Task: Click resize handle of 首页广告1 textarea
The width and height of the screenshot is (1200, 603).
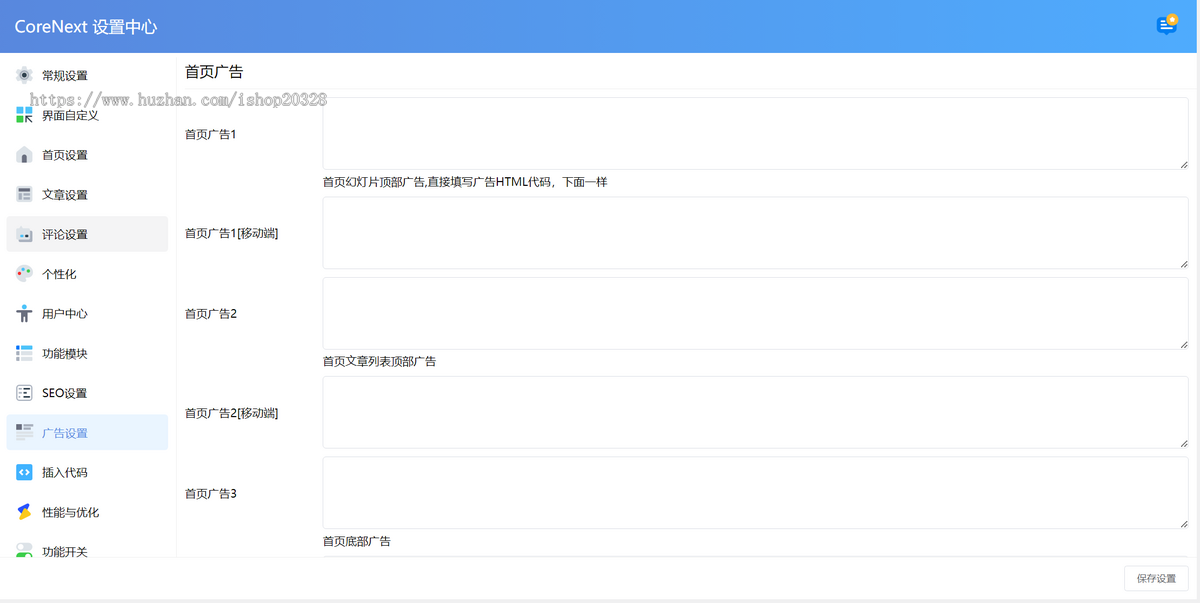Action: tap(1183, 164)
